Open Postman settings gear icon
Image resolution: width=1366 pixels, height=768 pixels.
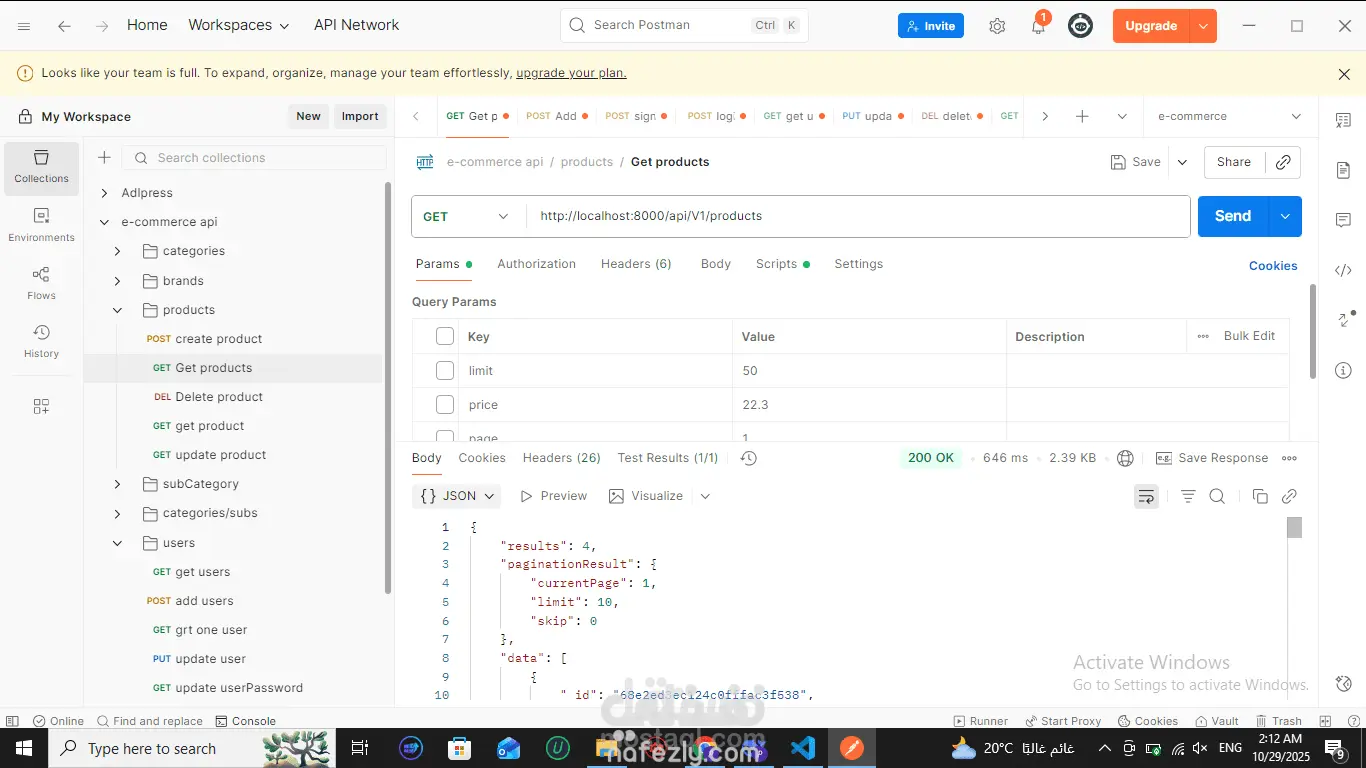click(x=997, y=27)
